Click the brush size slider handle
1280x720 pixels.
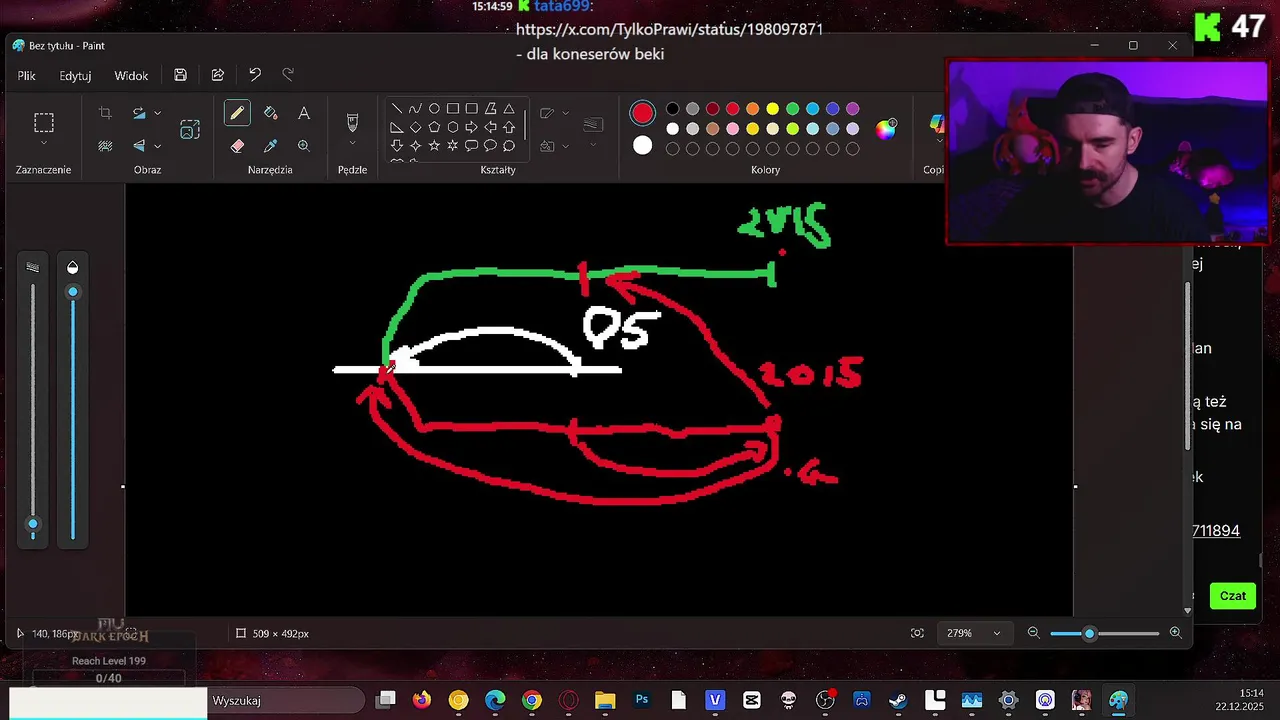(x=33, y=524)
